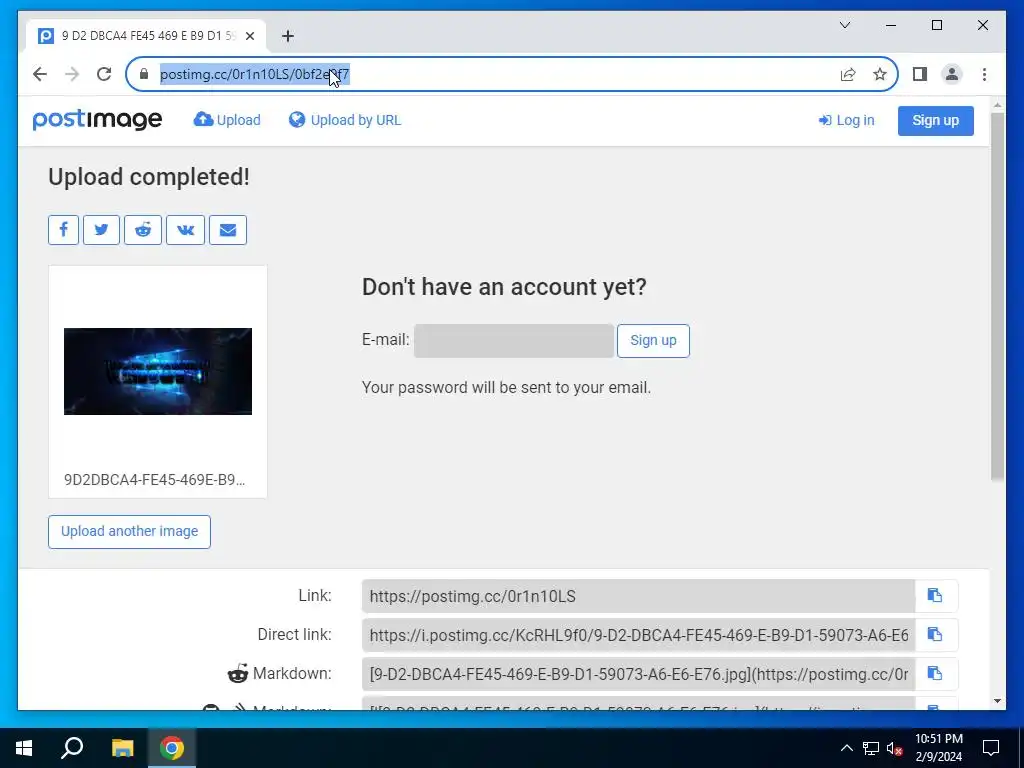The width and height of the screenshot is (1024, 768).
Task: Focus the E-mail input field
Action: [x=514, y=340]
